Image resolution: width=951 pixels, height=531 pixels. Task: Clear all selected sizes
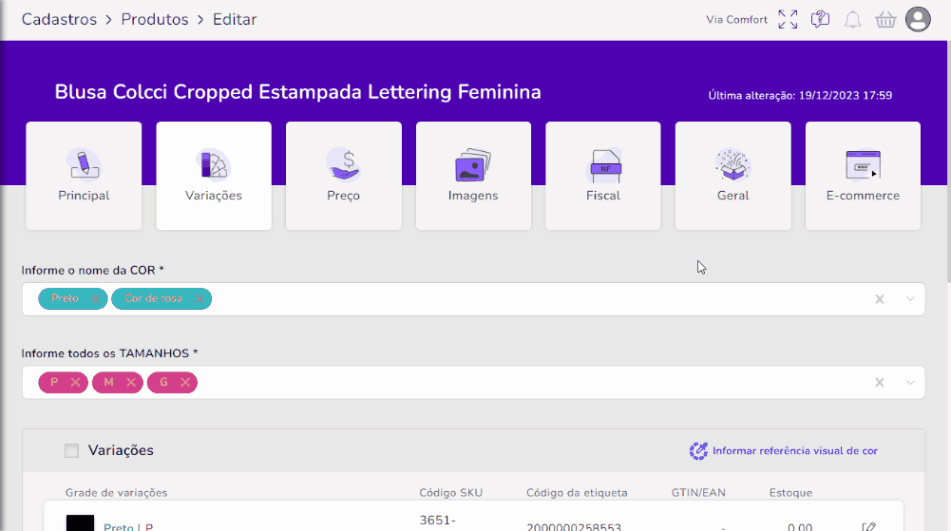pyautogui.click(x=879, y=382)
